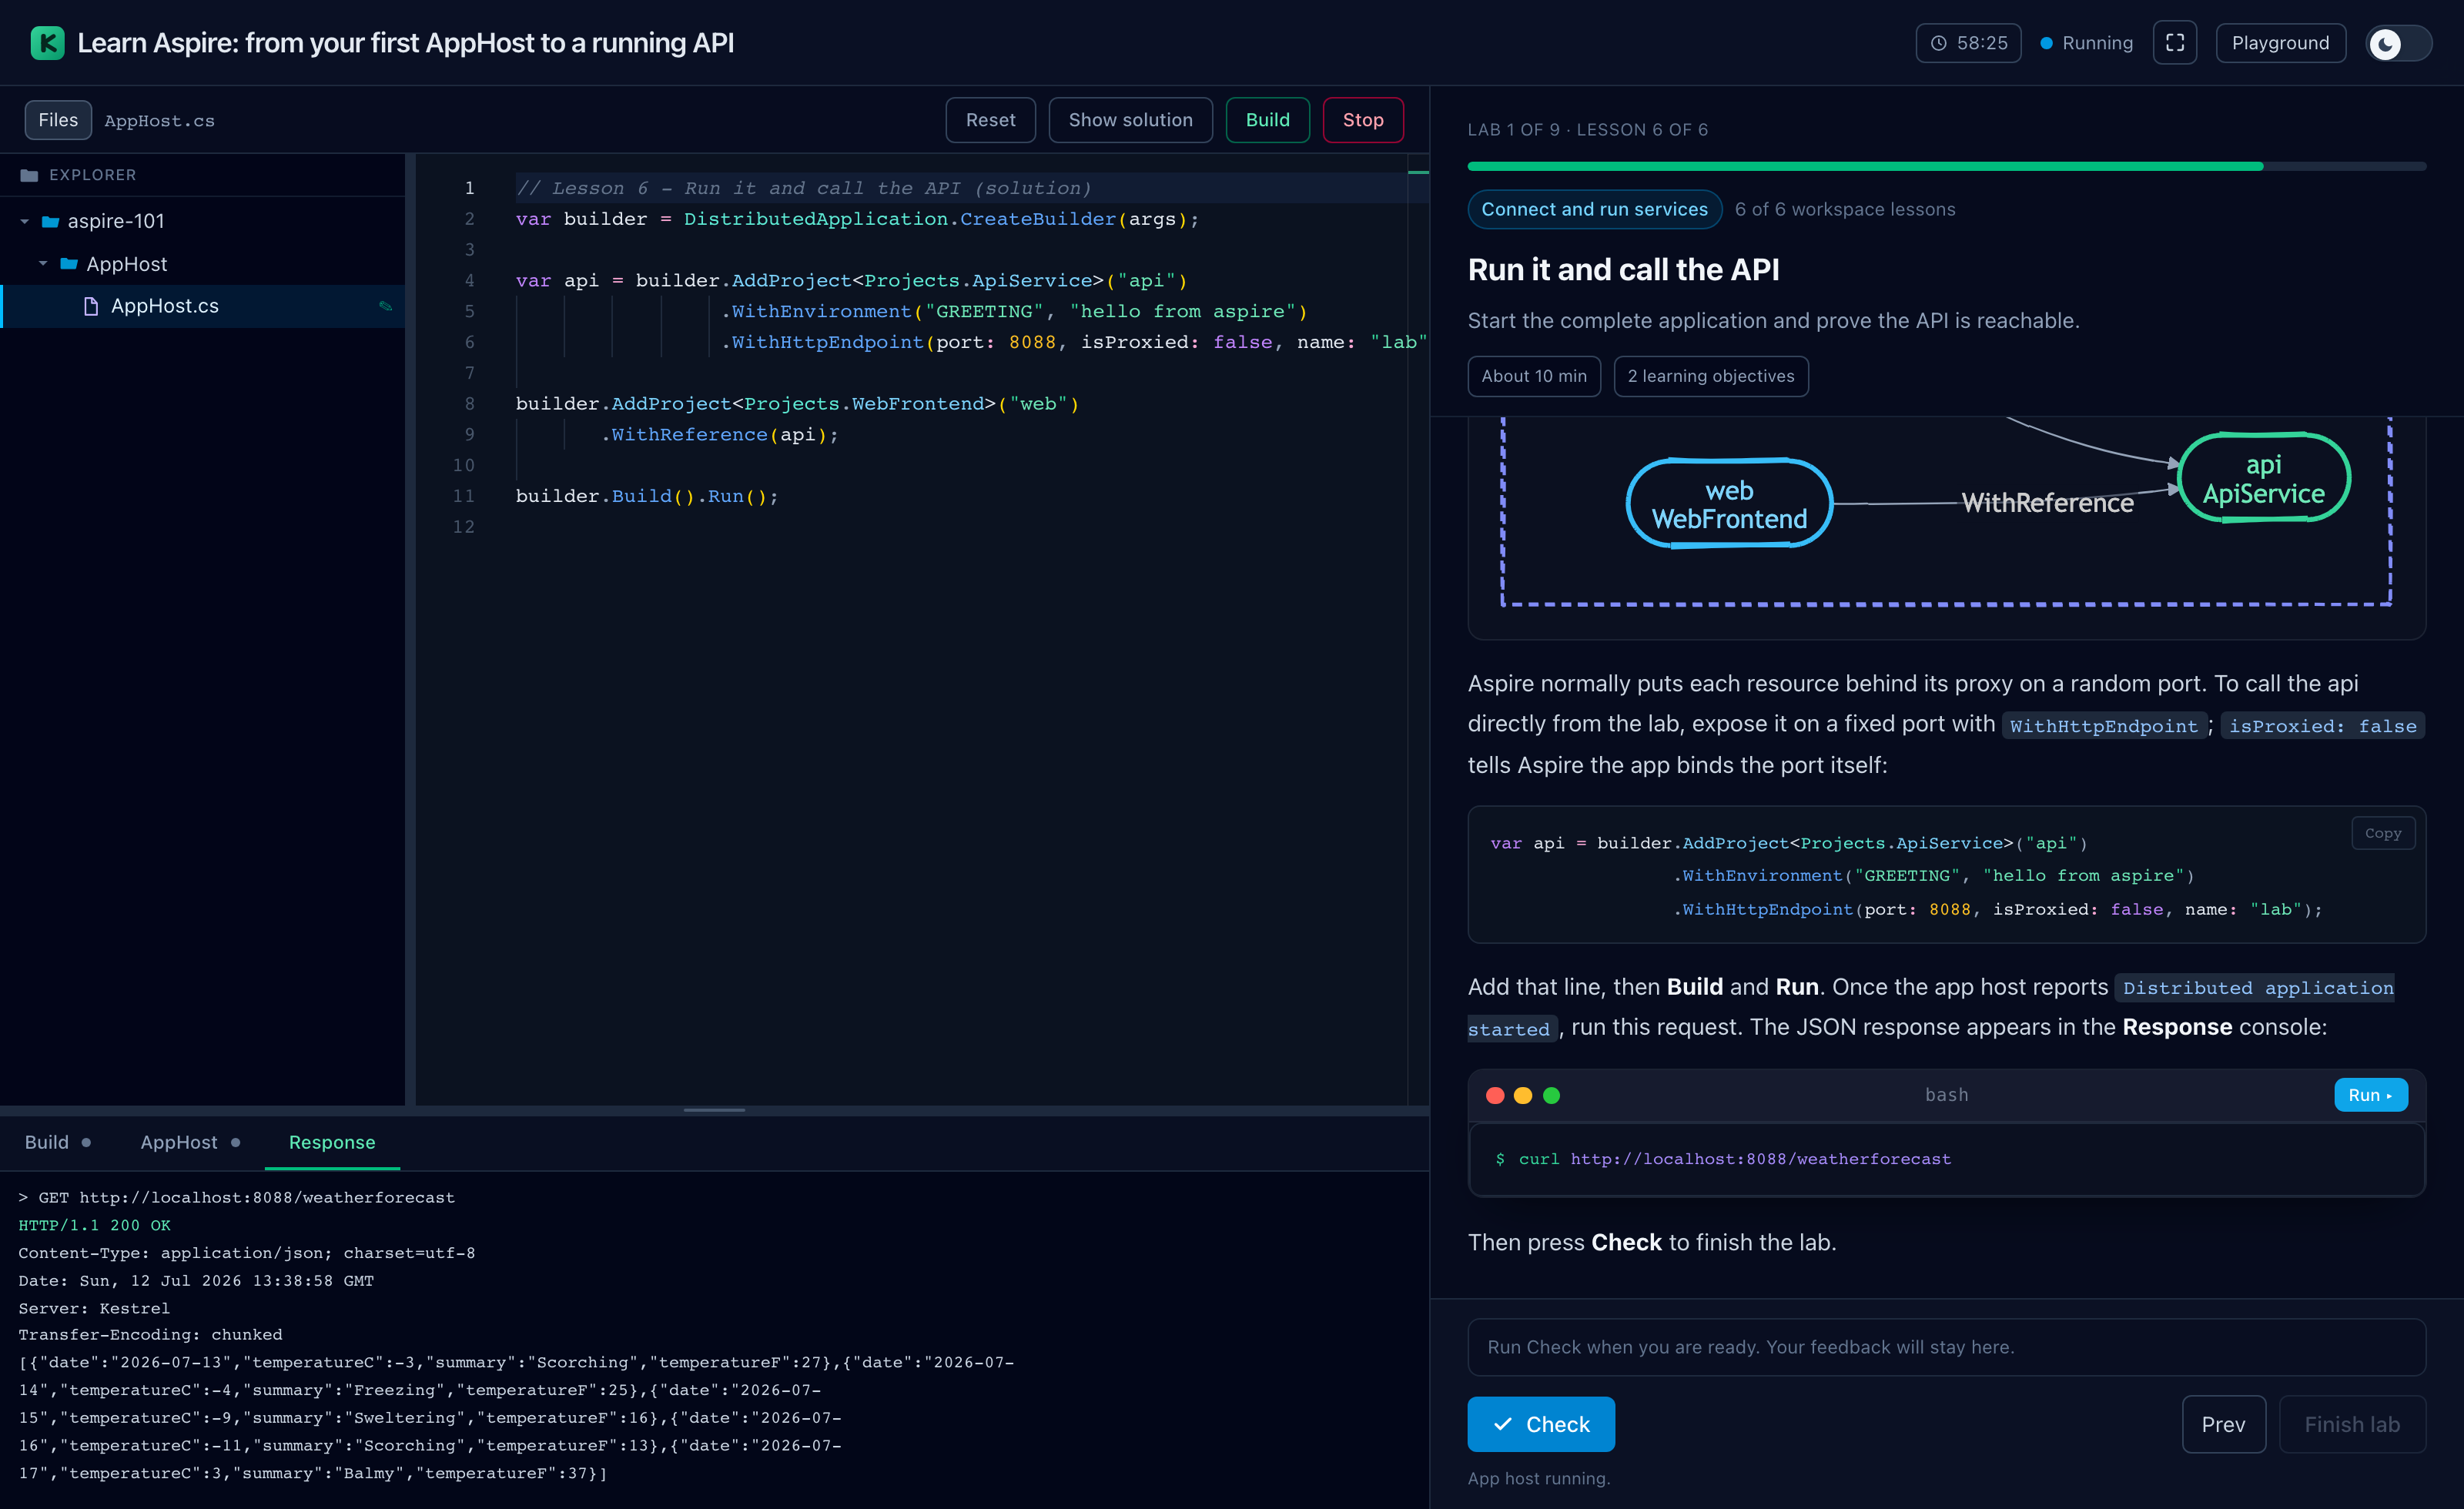Click the editor minimap marker
The height and width of the screenshot is (1509, 2464).
(1418, 173)
